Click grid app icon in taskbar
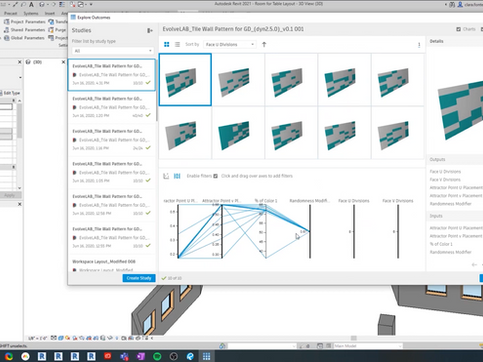 point(206,356)
